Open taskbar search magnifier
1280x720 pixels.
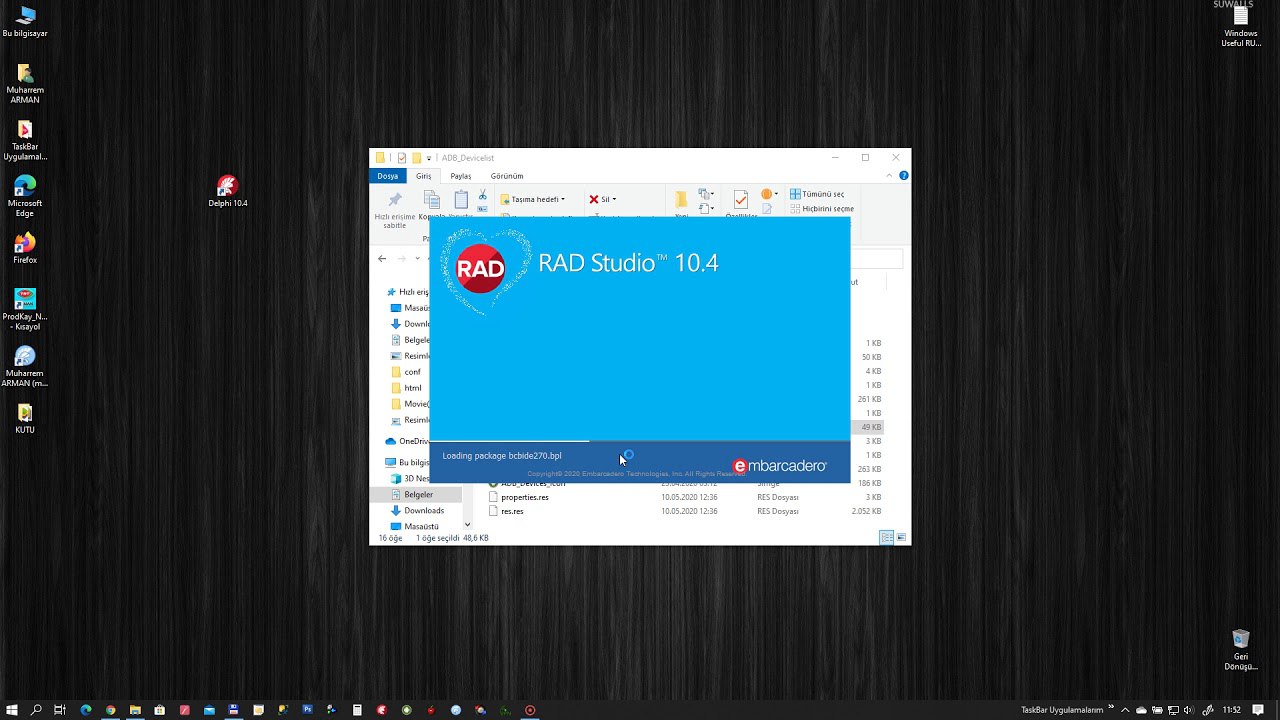click(x=36, y=710)
